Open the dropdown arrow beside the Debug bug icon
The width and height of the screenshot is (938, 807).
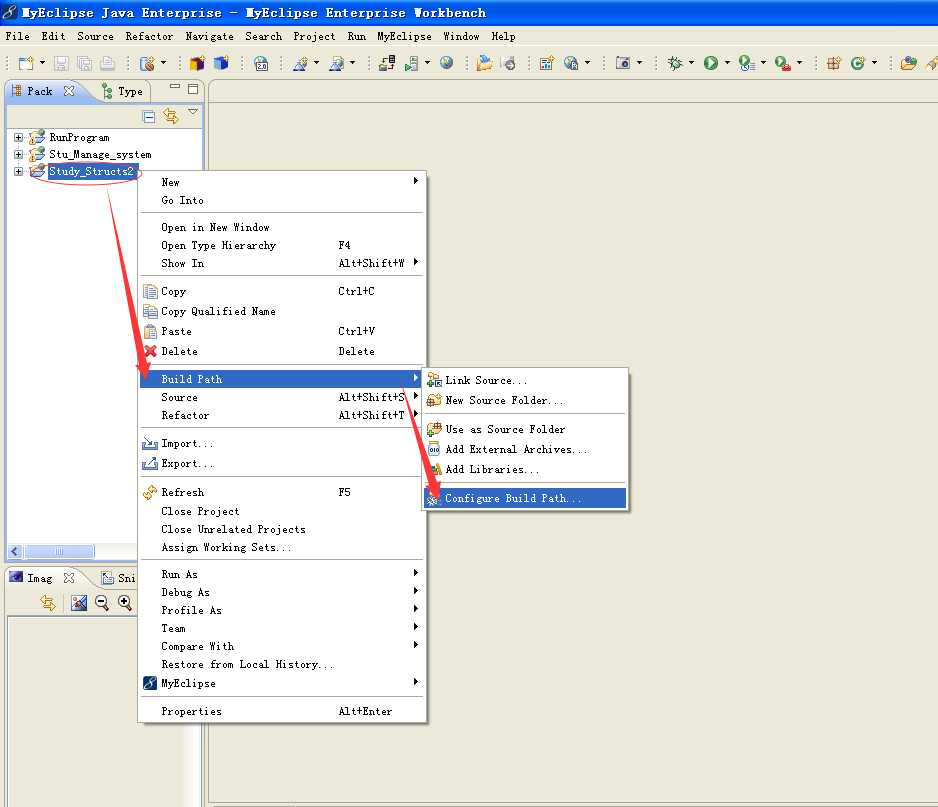pos(692,63)
